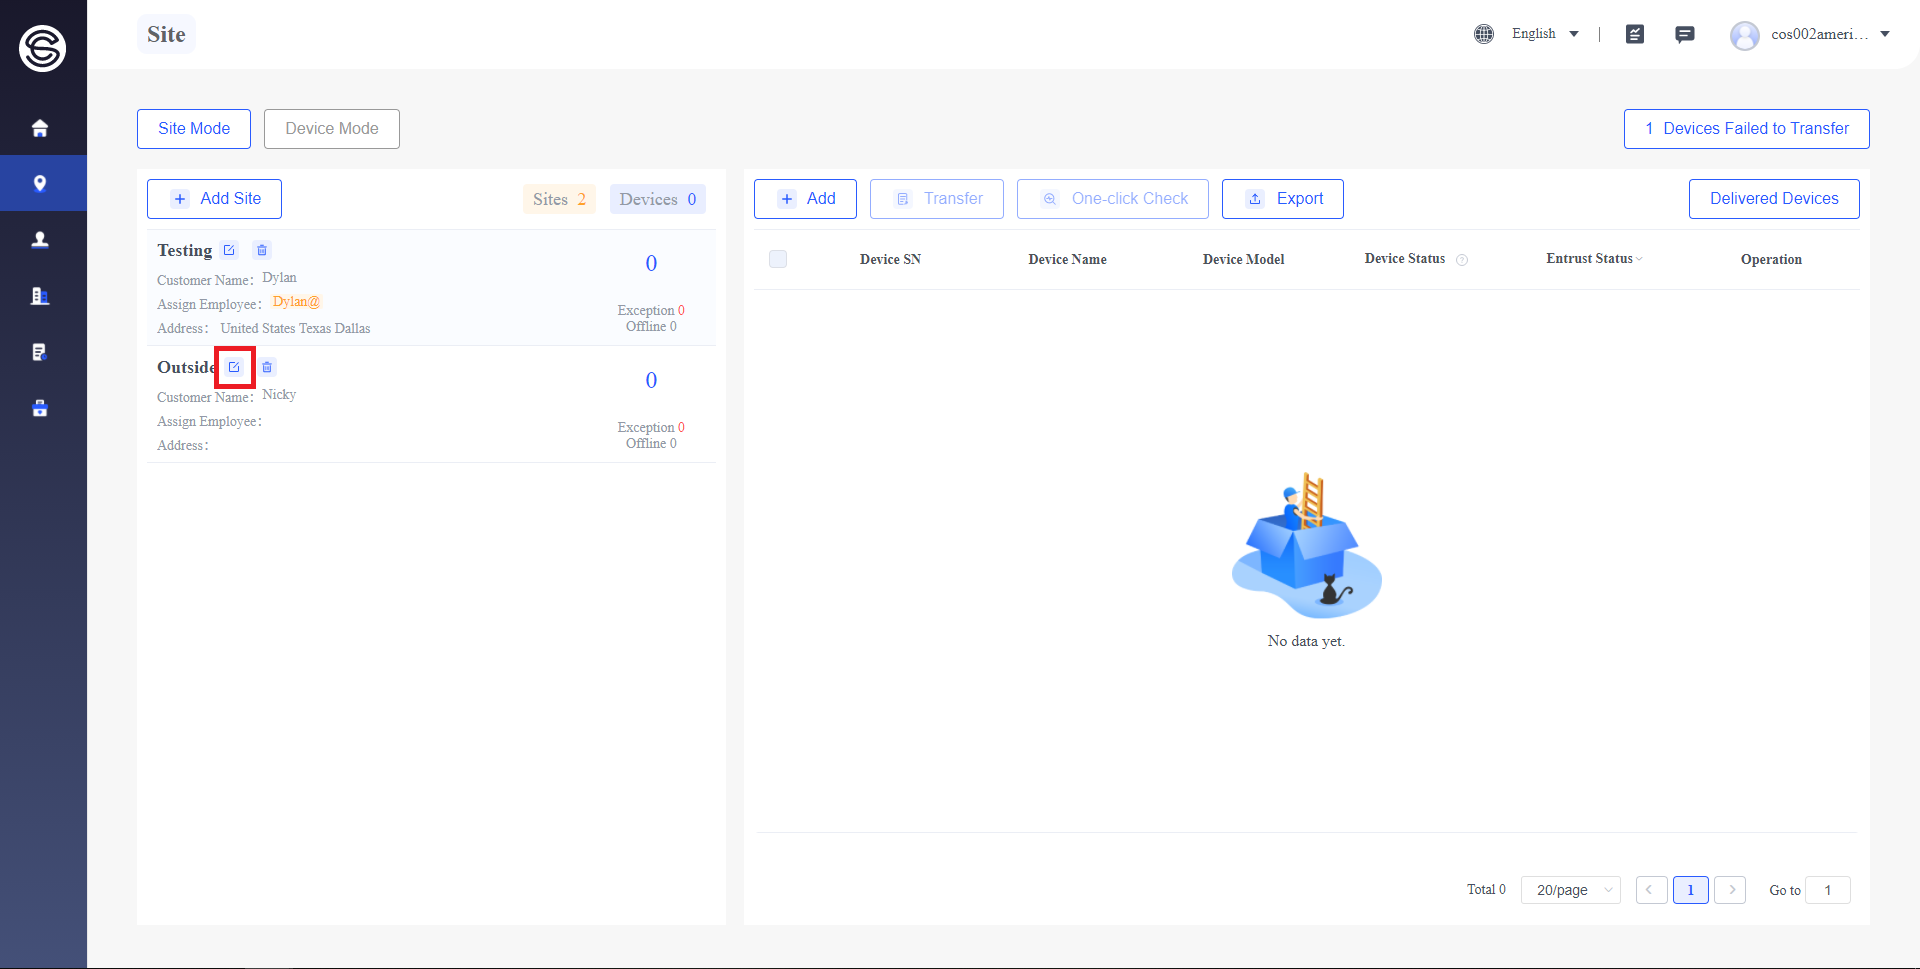
Task: Select the Sites 2 counter tab
Action: [559, 199]
